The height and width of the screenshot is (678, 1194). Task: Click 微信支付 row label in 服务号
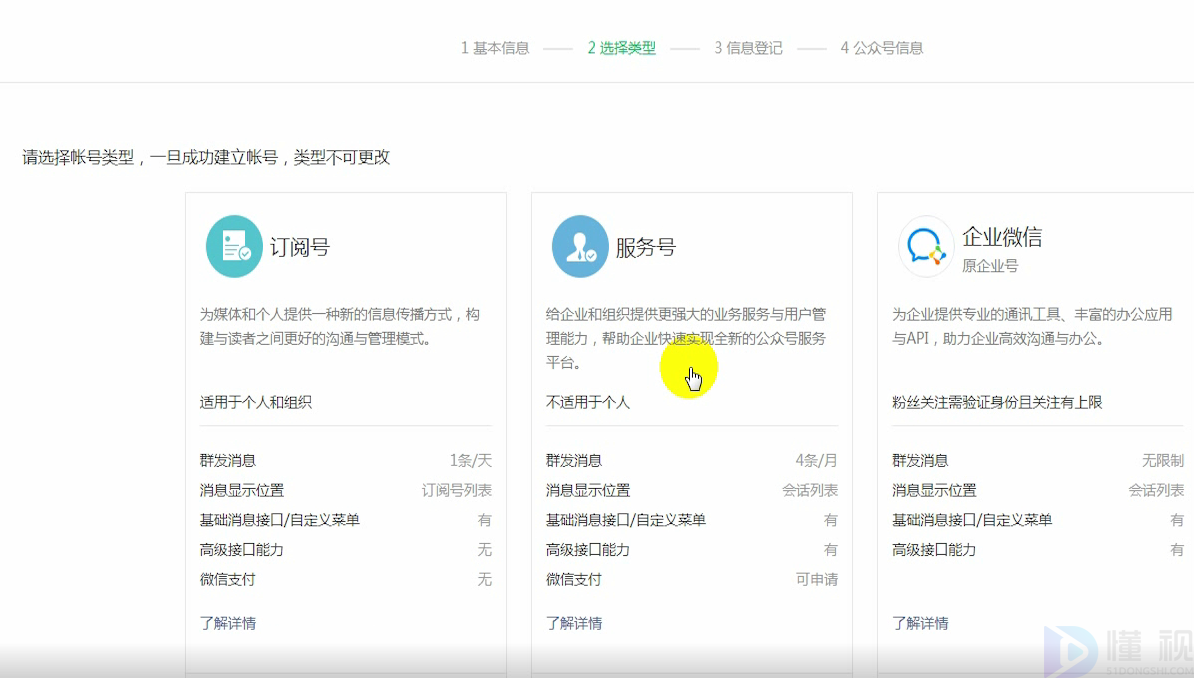click(x=573, y=579)
